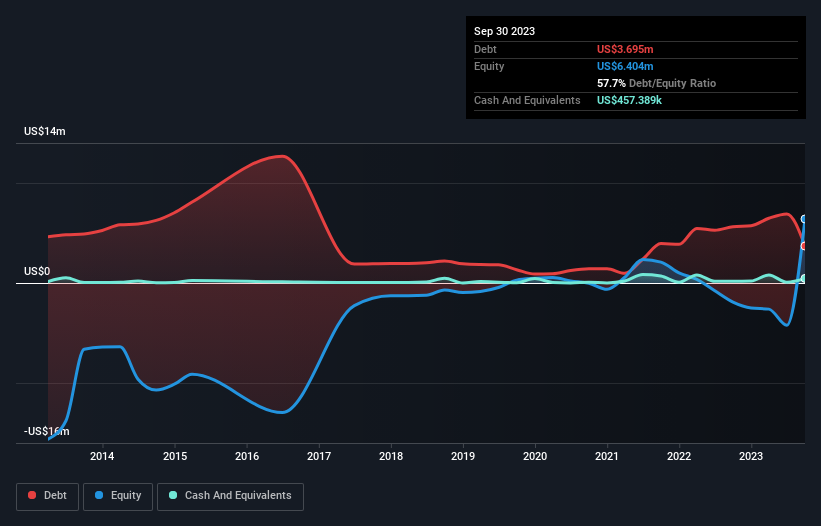Screen dimensions: 821x526
Task: Click the 57.7% Debt/Equity Ratio text
Action: pyautogui.click(x=657, y=83)
